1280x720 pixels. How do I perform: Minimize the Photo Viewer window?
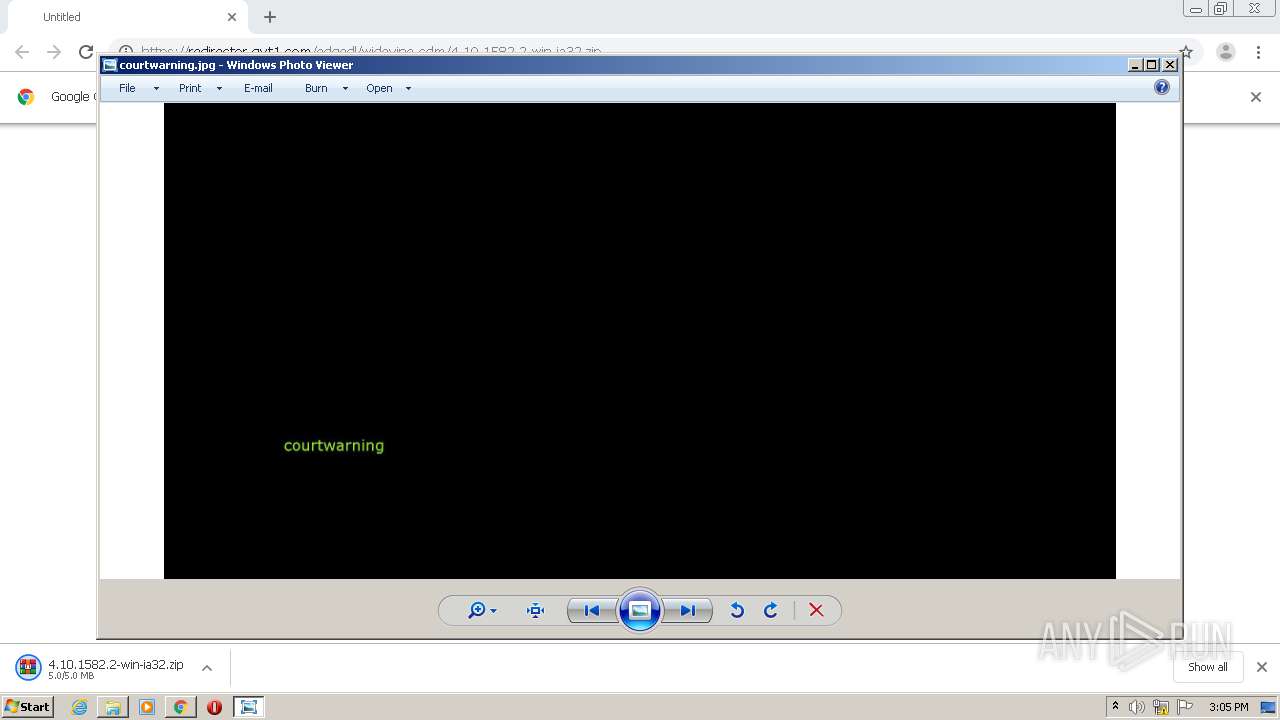tap(1135, 65)
